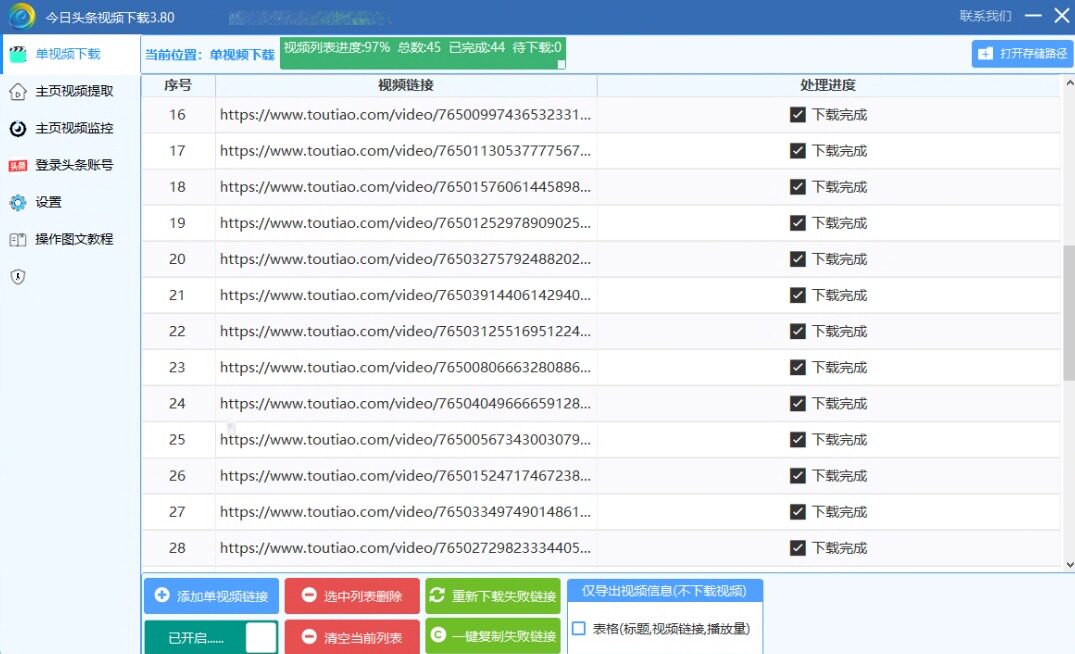The image size is (1075, 654).
Task: Click the copy icon on 一键复制失败链接
Action: (438, 635)
